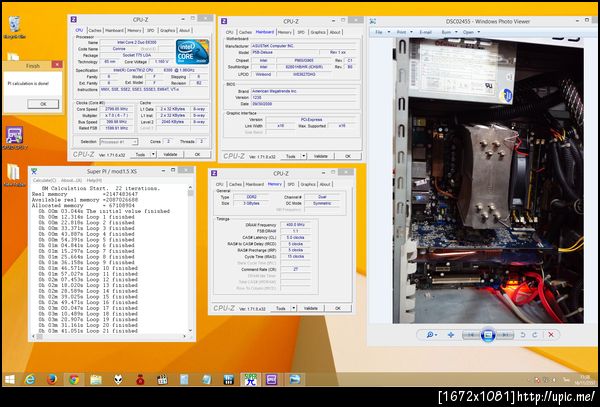Launch Chrome from taskbar
The image size is (600, 407).
click(74, 379)
